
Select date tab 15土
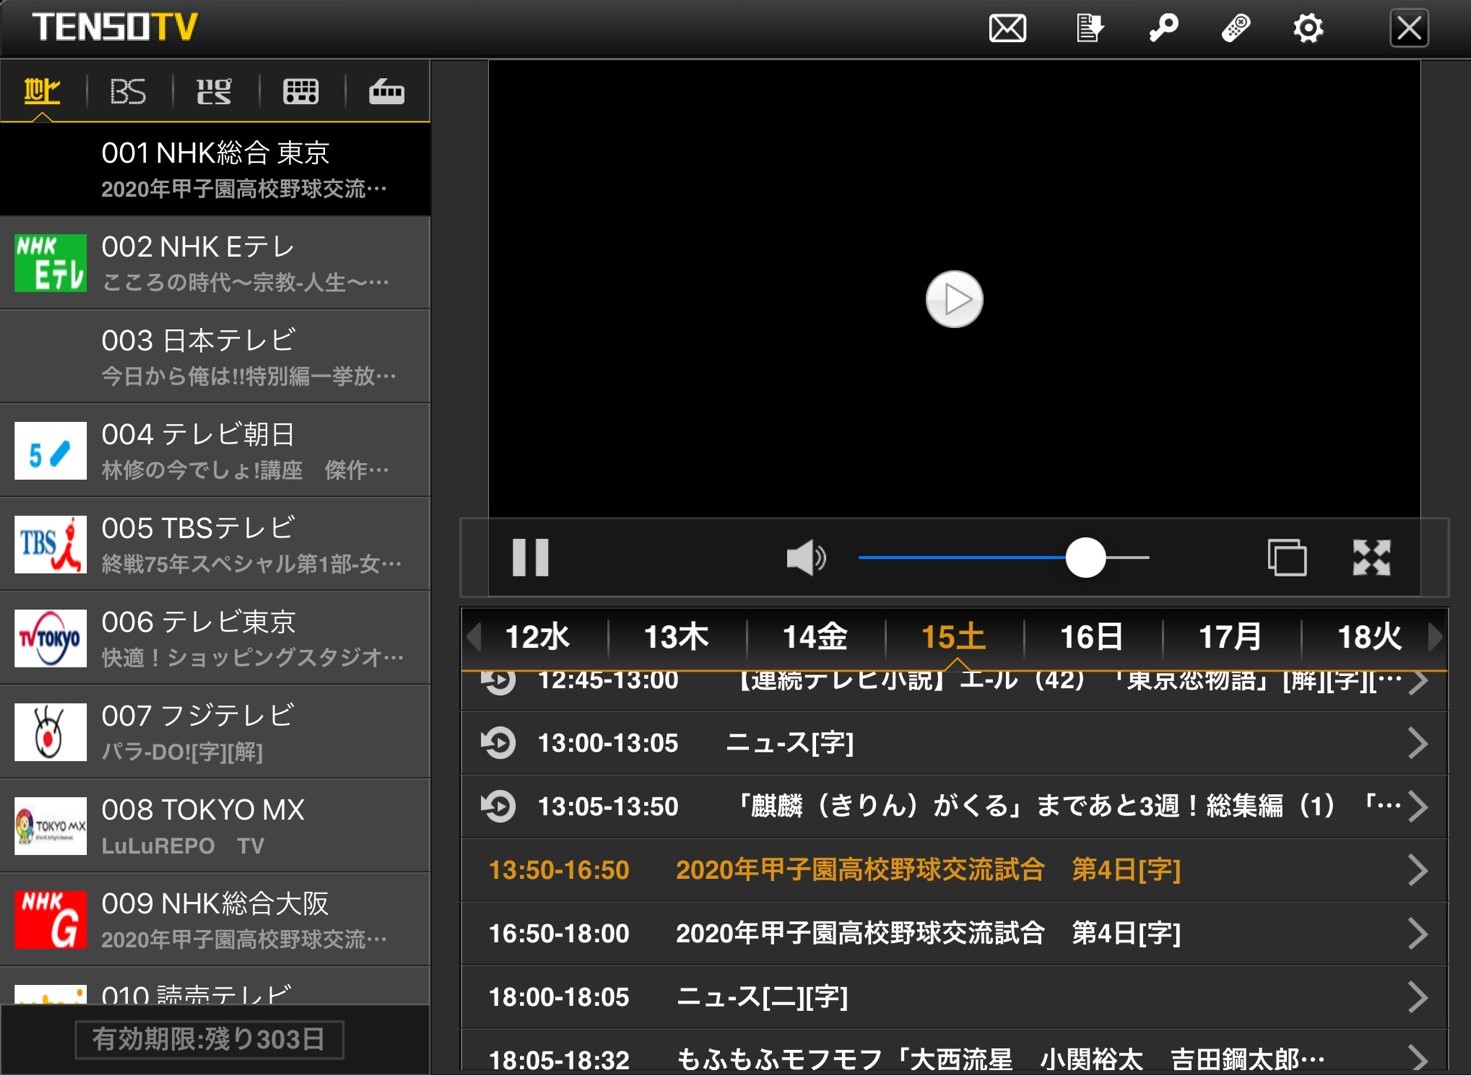953,637
